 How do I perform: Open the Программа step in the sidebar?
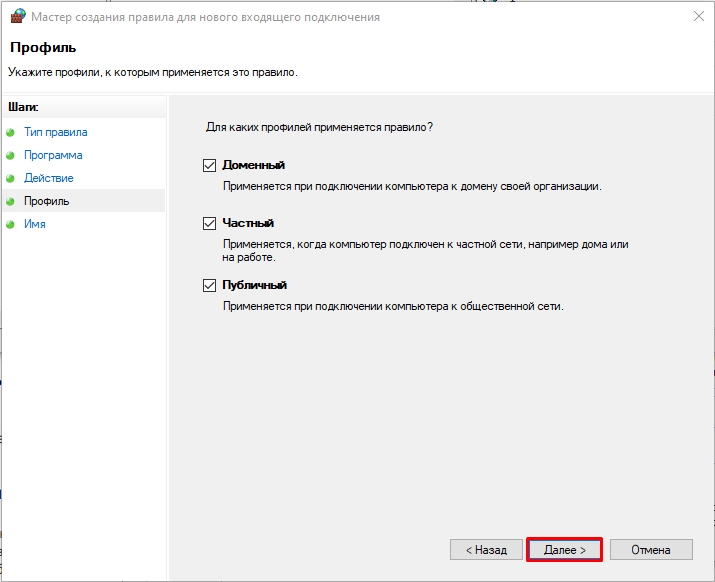pos(53,155)
